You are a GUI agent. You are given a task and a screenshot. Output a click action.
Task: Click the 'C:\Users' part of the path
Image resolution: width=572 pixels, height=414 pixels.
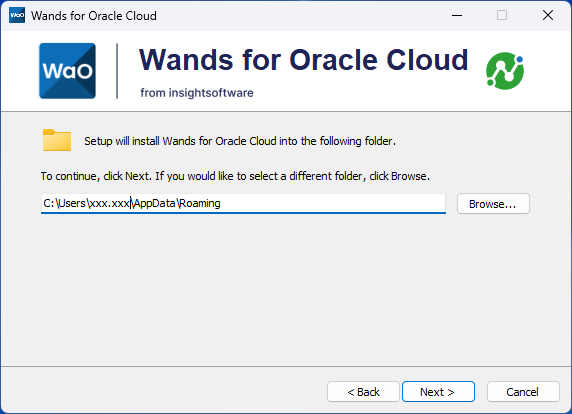click(64, 203)
